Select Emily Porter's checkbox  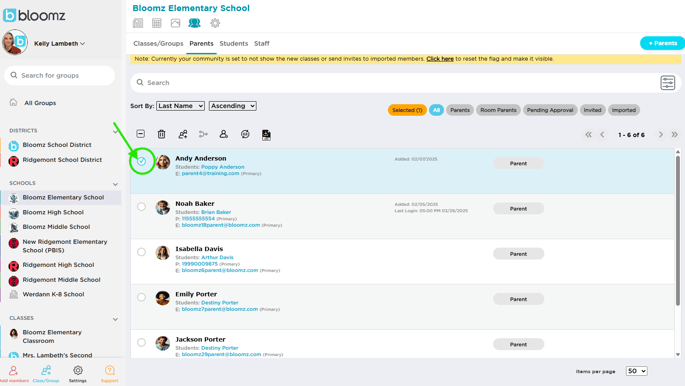point(142,297)
